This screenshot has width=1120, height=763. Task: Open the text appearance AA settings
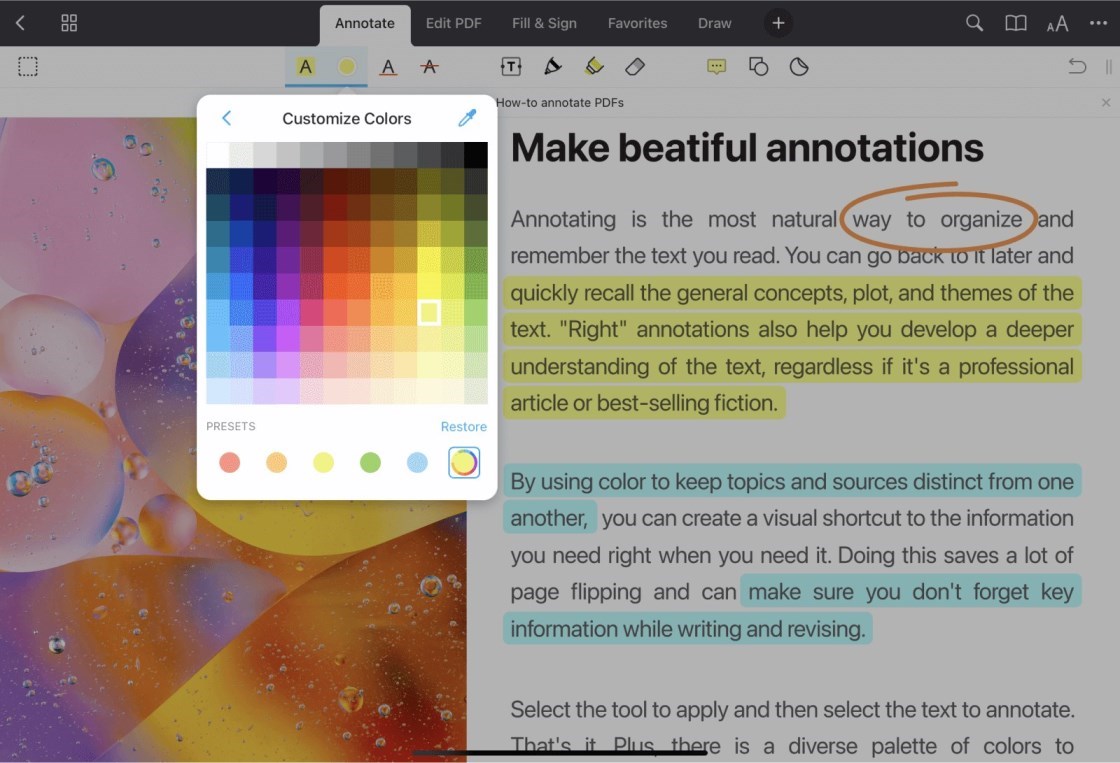tap(1057, 23)
